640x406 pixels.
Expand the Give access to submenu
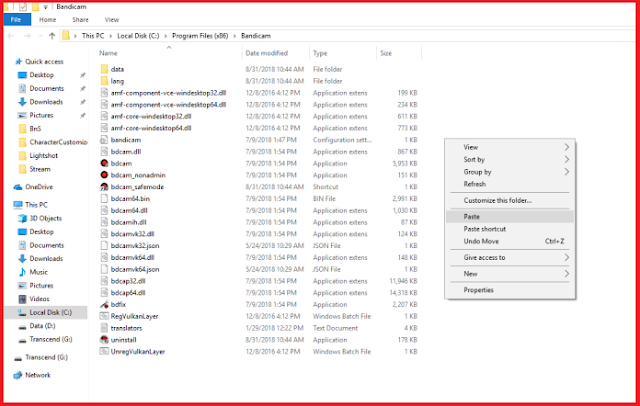pyautogui.click(x=510, y=257)
